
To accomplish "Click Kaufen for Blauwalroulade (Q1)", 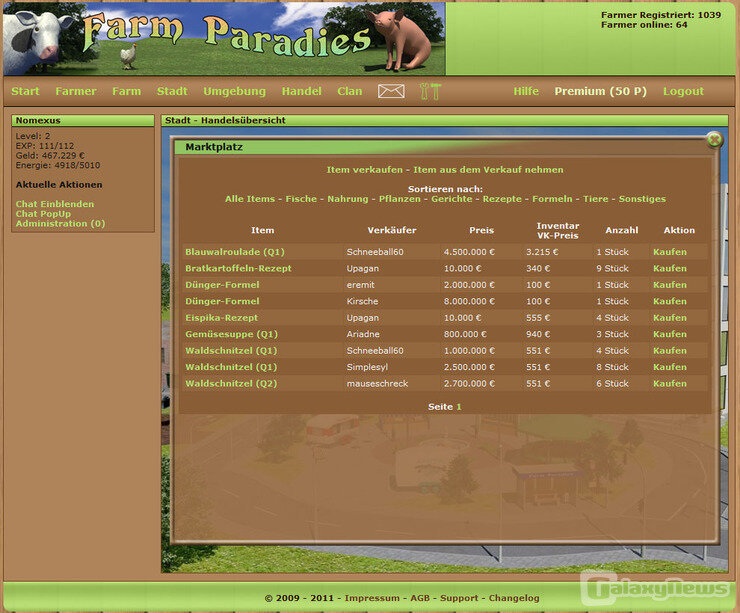I will pos(670,252).
